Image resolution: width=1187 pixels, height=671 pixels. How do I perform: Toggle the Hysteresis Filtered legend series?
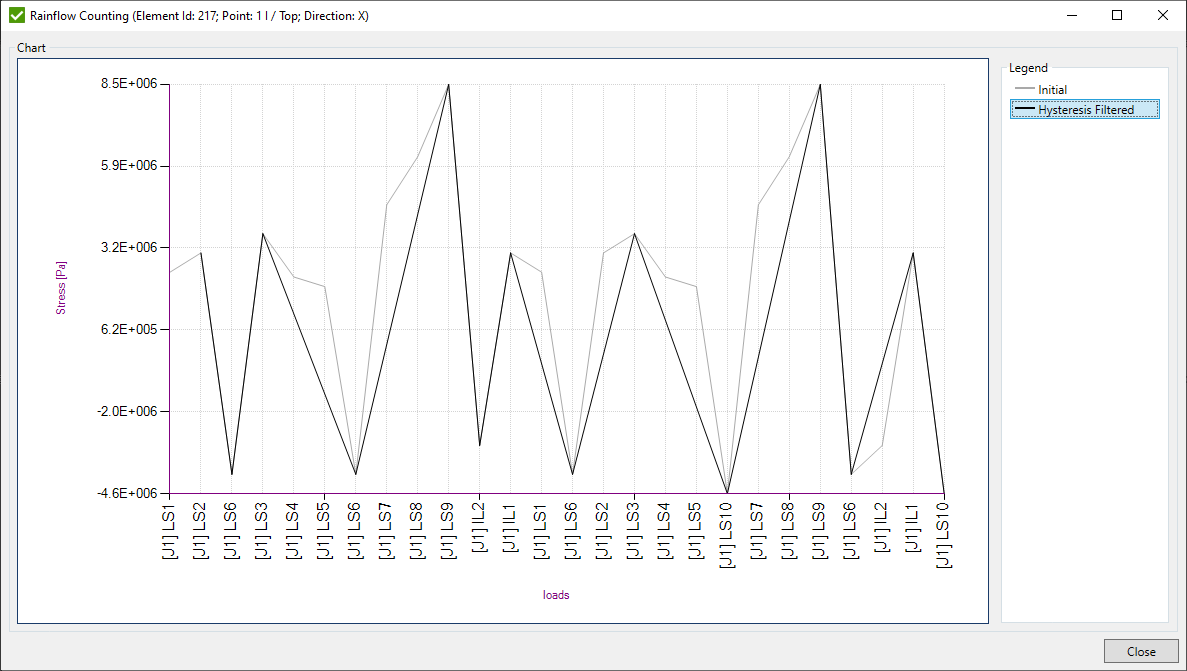(1086, 110)
